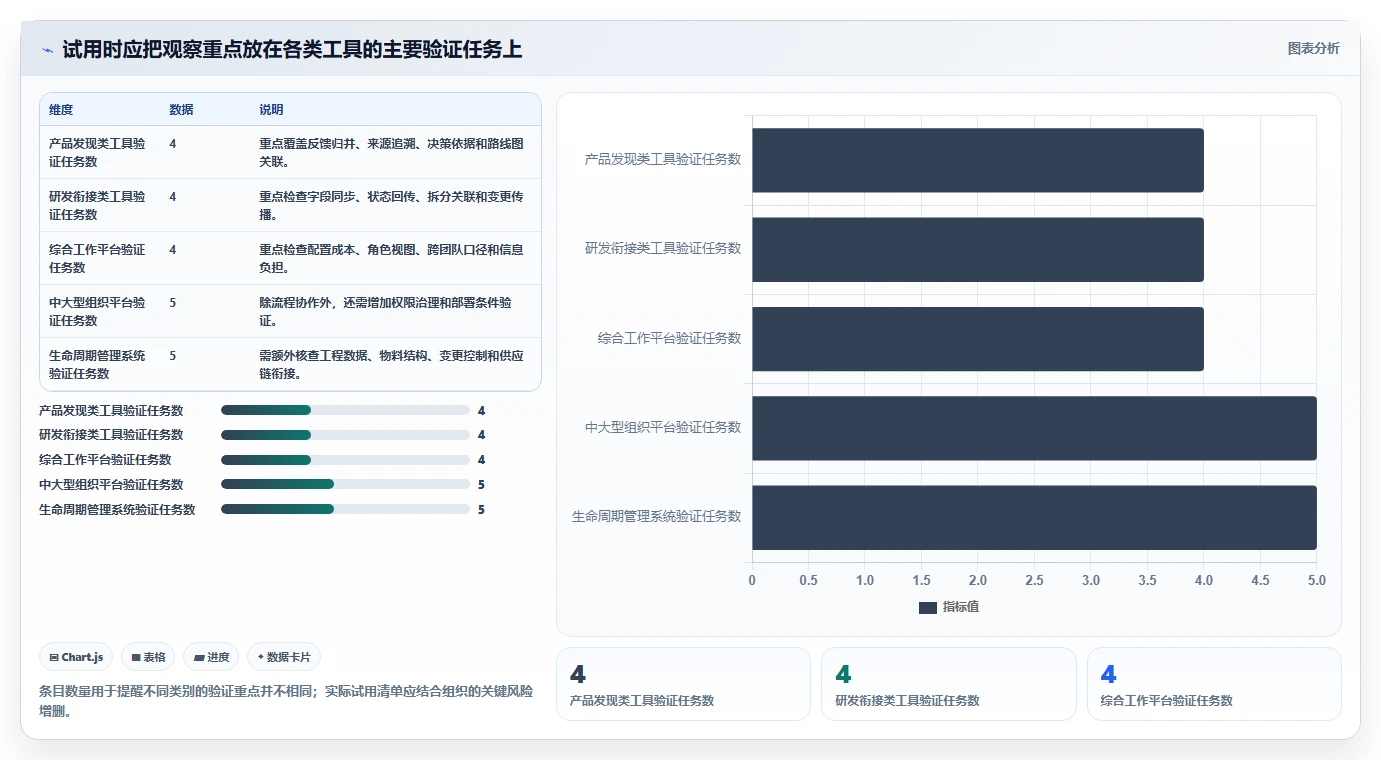Click x-axis tick label 5.0
Screen dimensions: 1381x760
[x=1316, y=580]
